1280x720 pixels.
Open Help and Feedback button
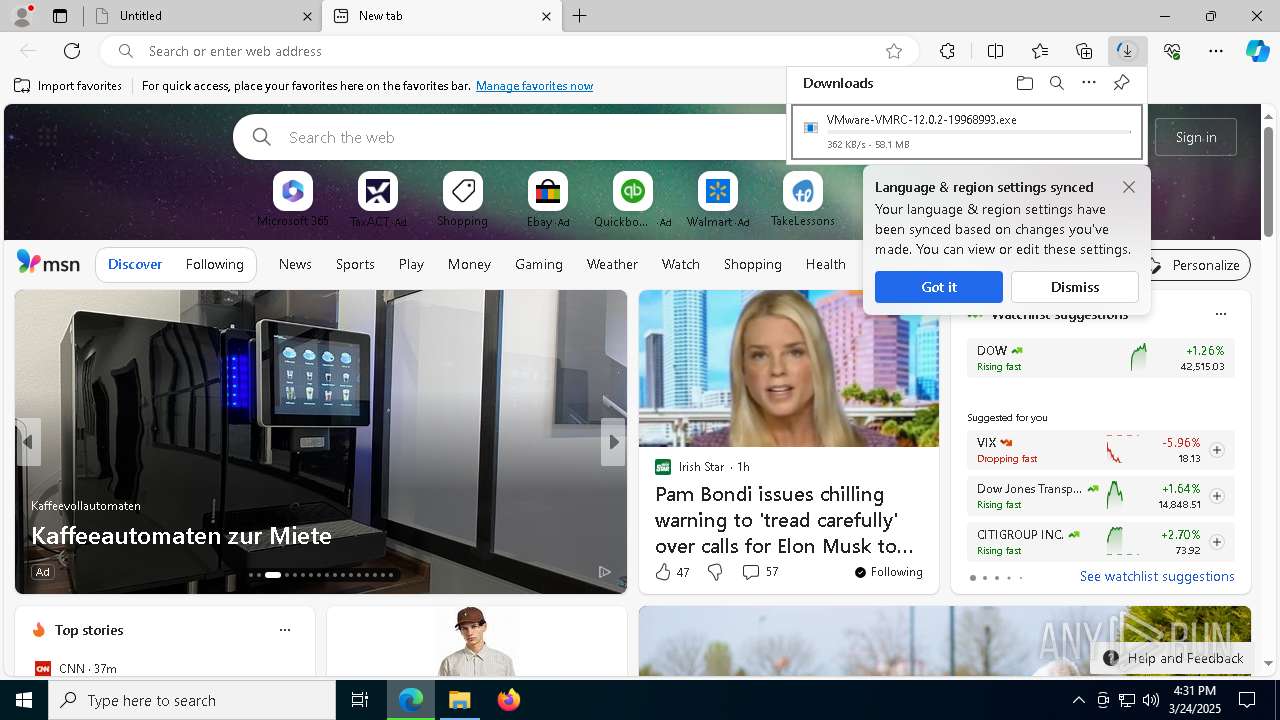pyautogui.click(x=1174, y=658)
